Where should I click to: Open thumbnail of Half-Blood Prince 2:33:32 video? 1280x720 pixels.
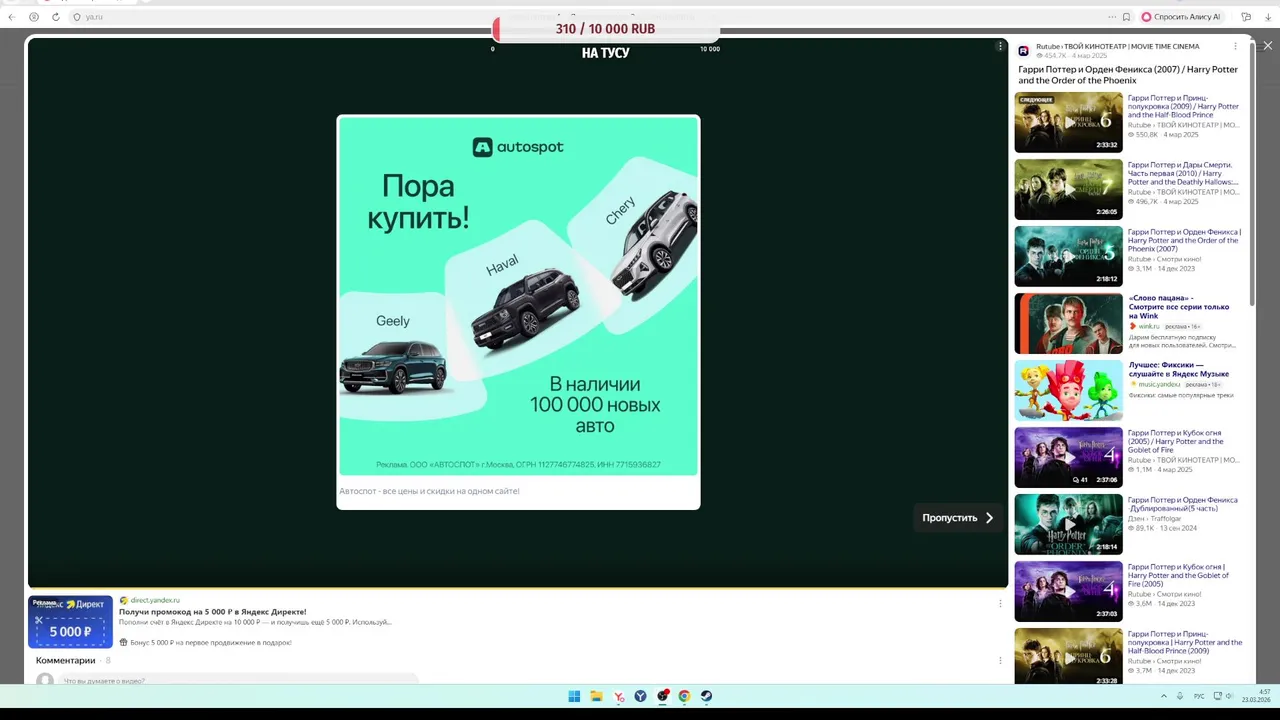click(x=1068, y=122)
